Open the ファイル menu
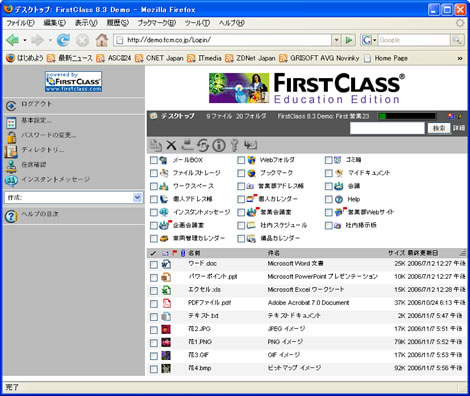 20,23
